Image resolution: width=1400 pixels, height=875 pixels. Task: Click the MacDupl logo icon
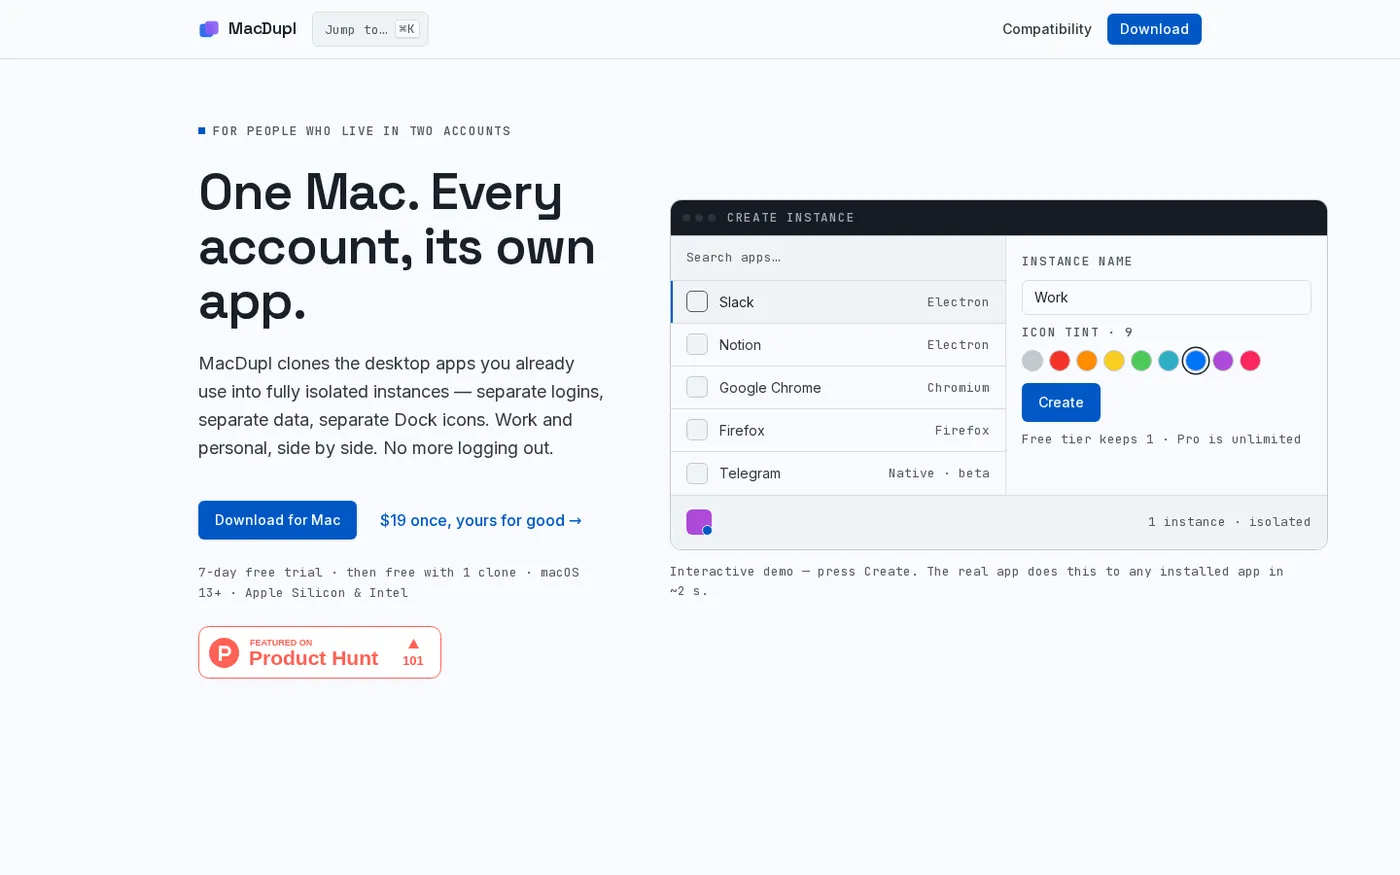[209, 29]
